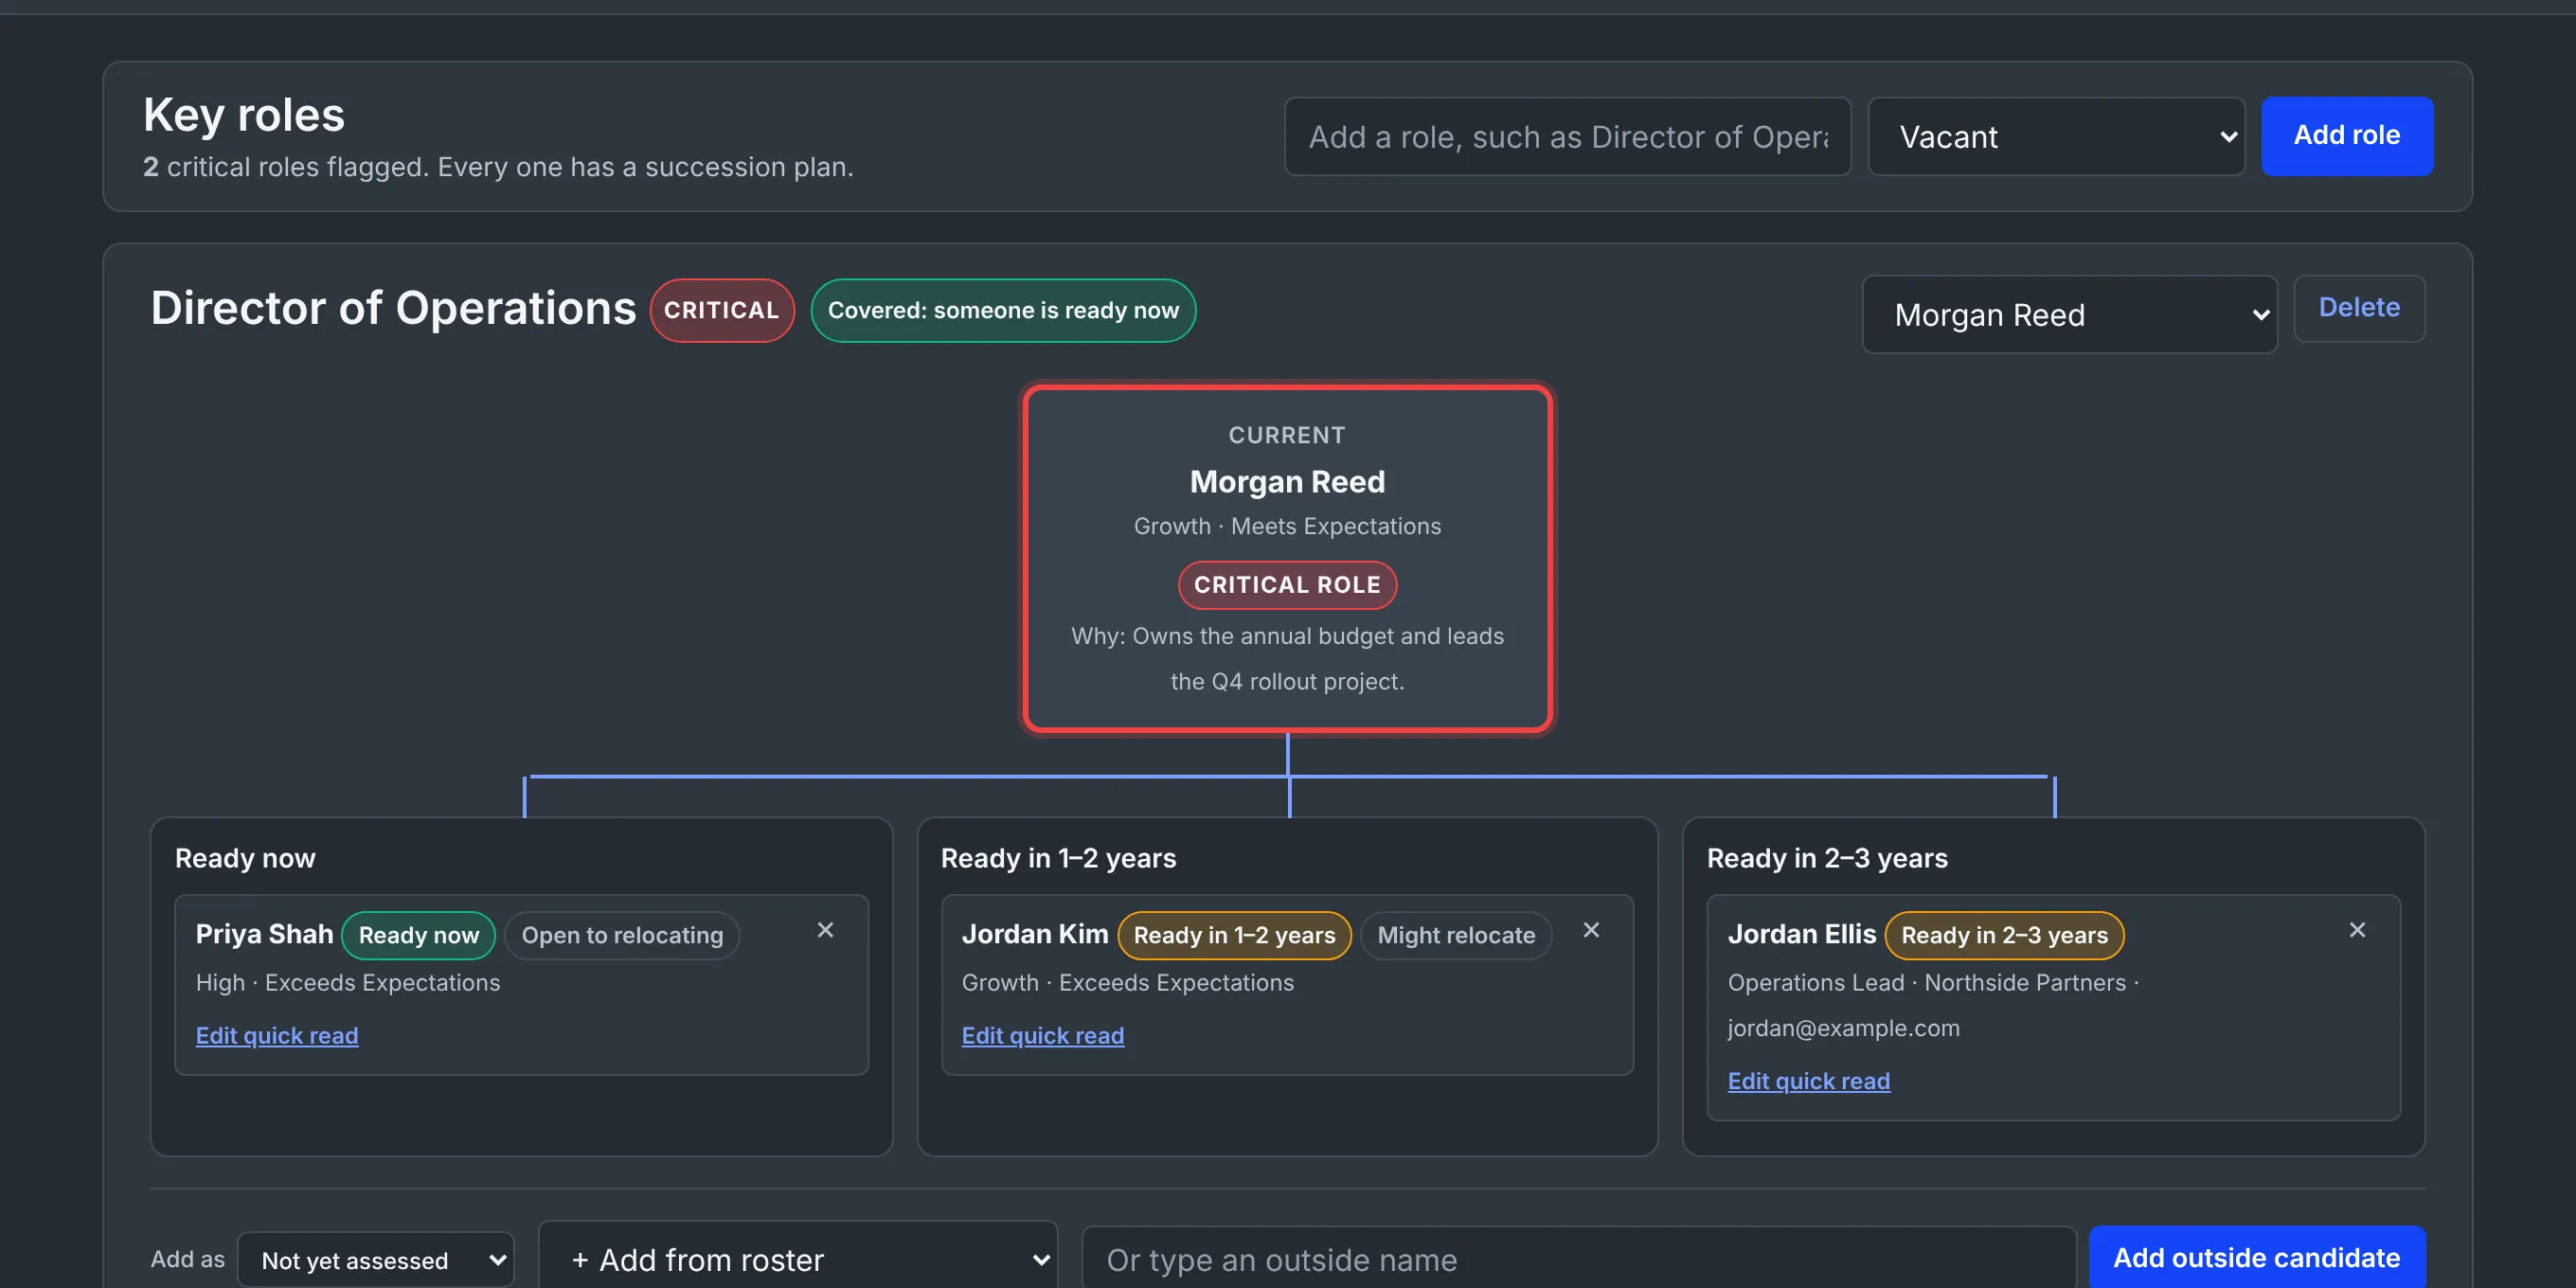This screenshot has width=2576, height=1288.
Task: Click the 'Growth · Meets Expectations' text
Action: click(1287, 526)
